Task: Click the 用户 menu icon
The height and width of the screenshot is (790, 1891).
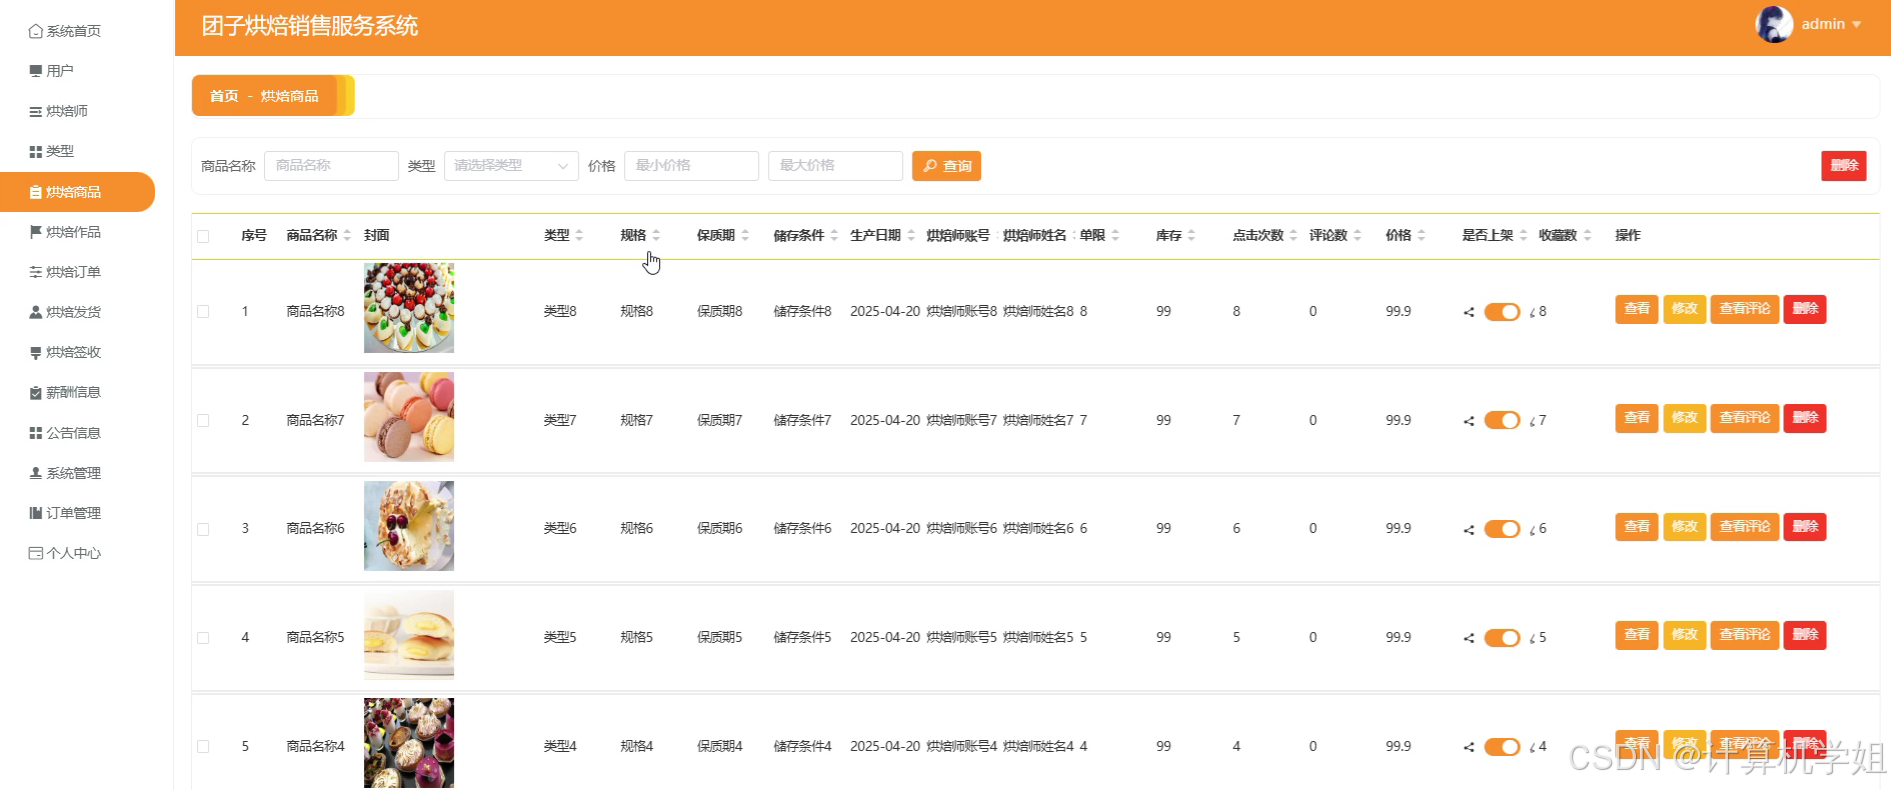Action: (36, 71)
